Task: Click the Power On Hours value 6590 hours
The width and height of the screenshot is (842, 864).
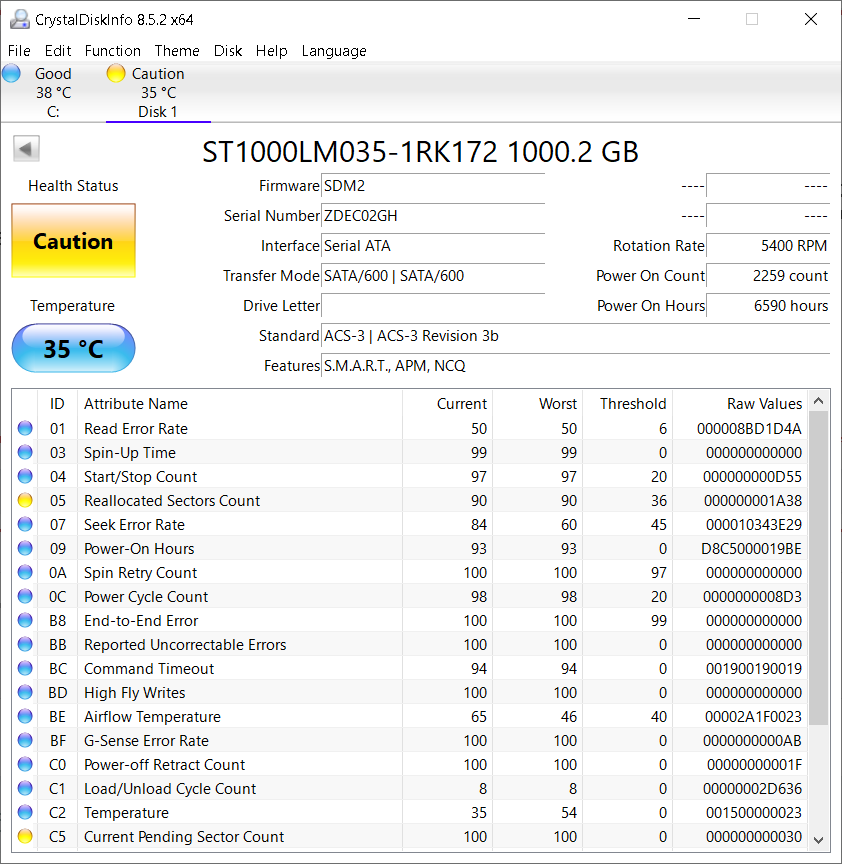Action: (768, 306)
